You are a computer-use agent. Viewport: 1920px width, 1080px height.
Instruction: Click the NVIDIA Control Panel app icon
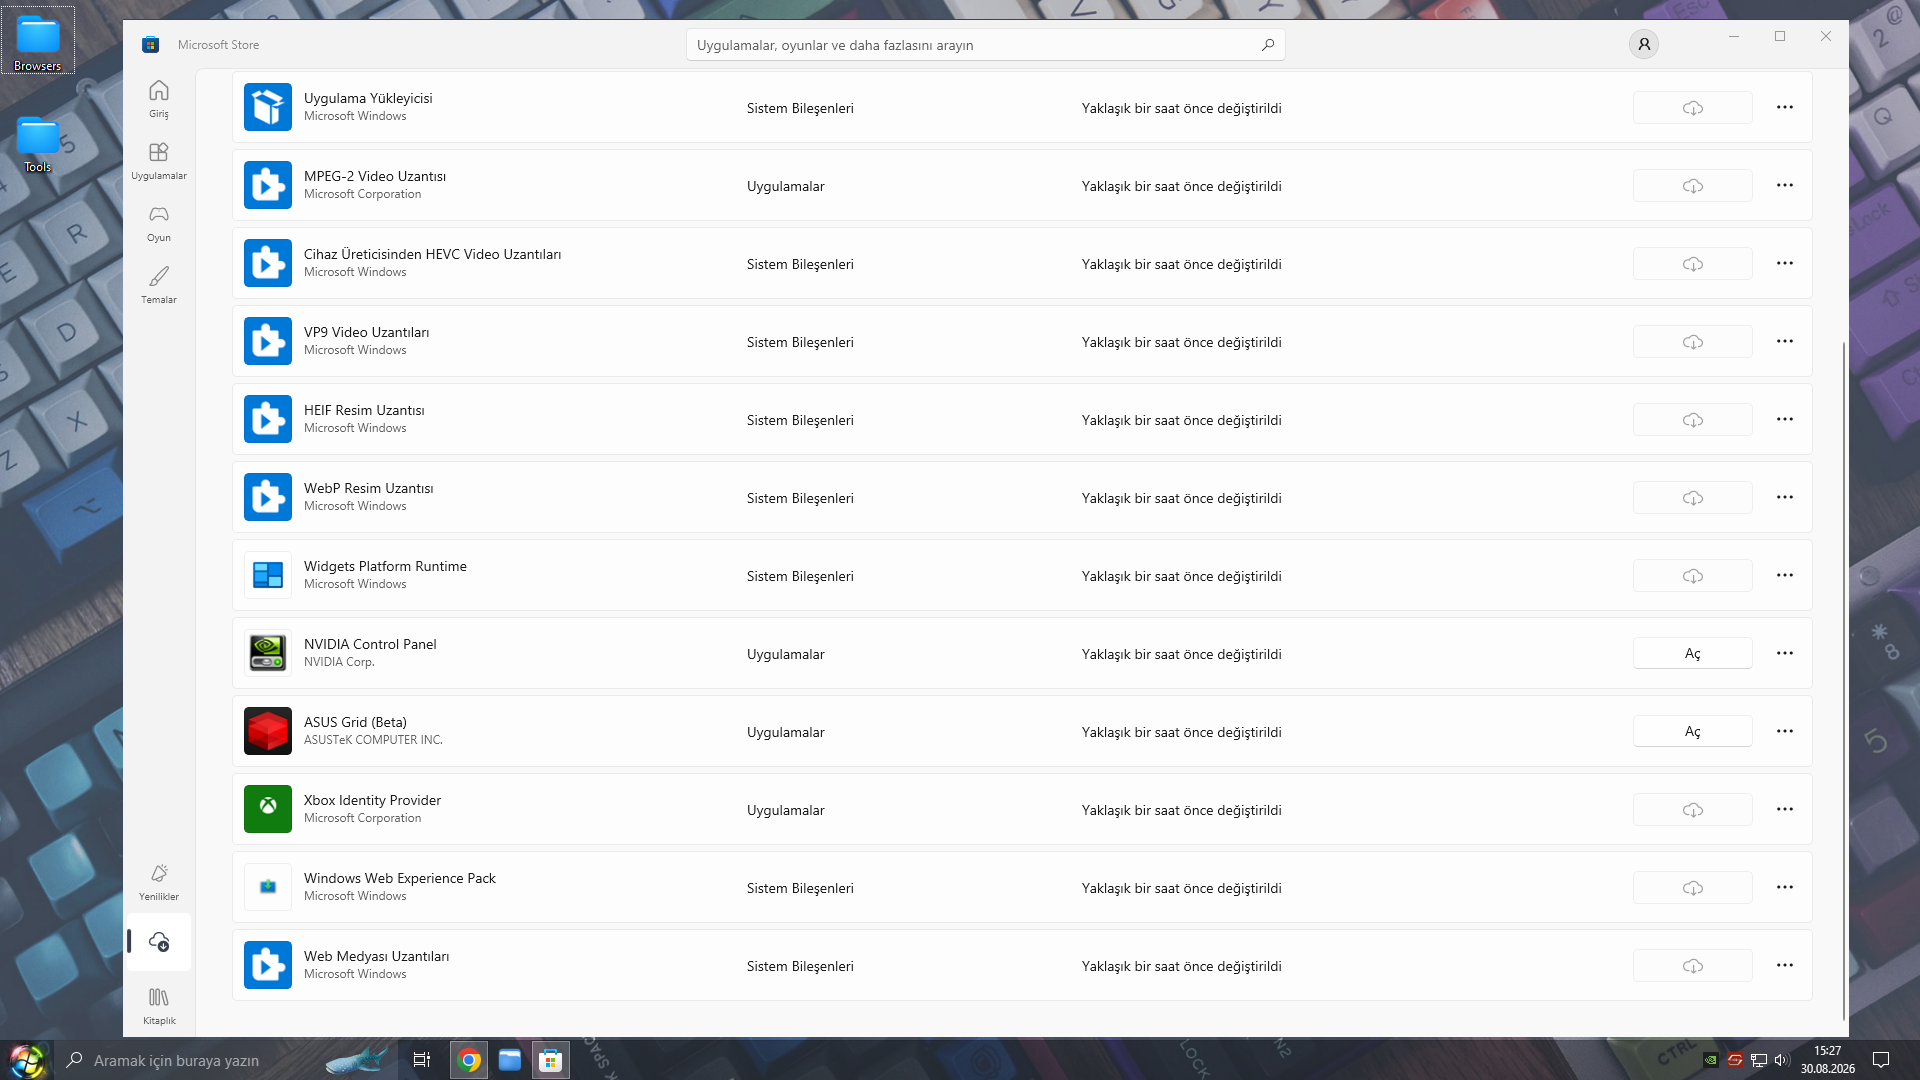[x=268, y=653]
